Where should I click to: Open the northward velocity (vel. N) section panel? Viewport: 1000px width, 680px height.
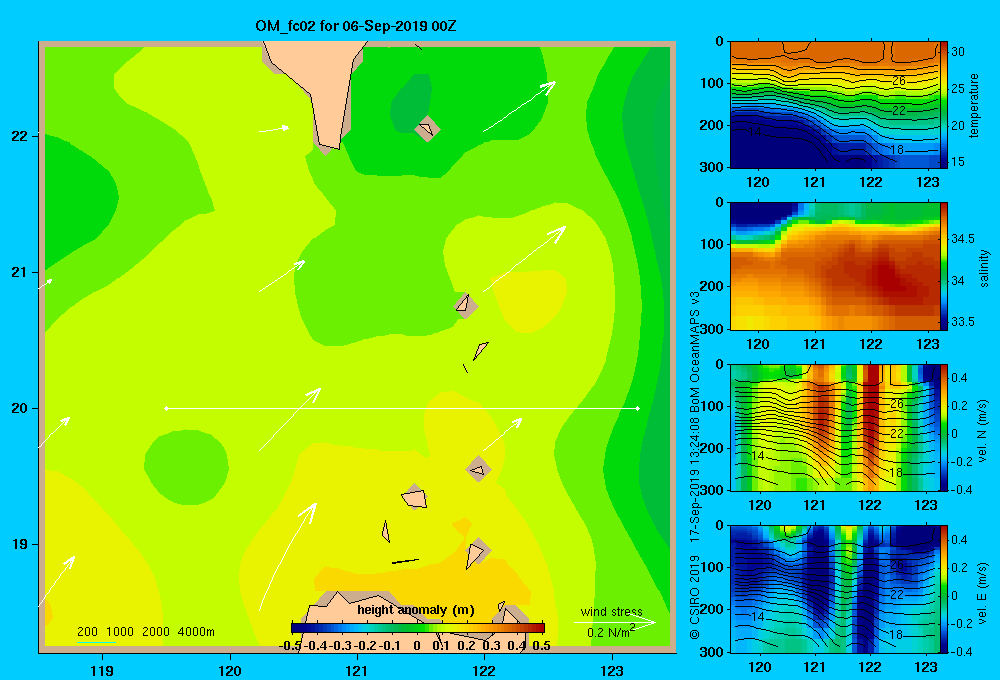coord(834,427)
